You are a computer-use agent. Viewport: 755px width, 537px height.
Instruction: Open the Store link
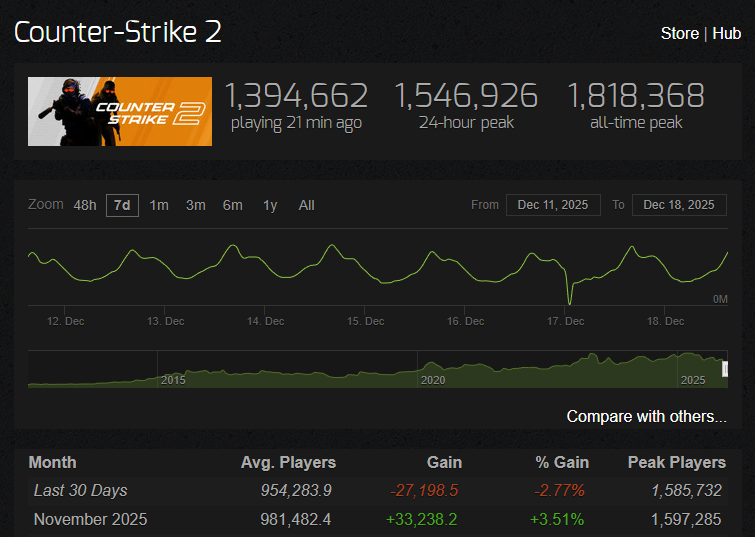(x=679, y=33)
